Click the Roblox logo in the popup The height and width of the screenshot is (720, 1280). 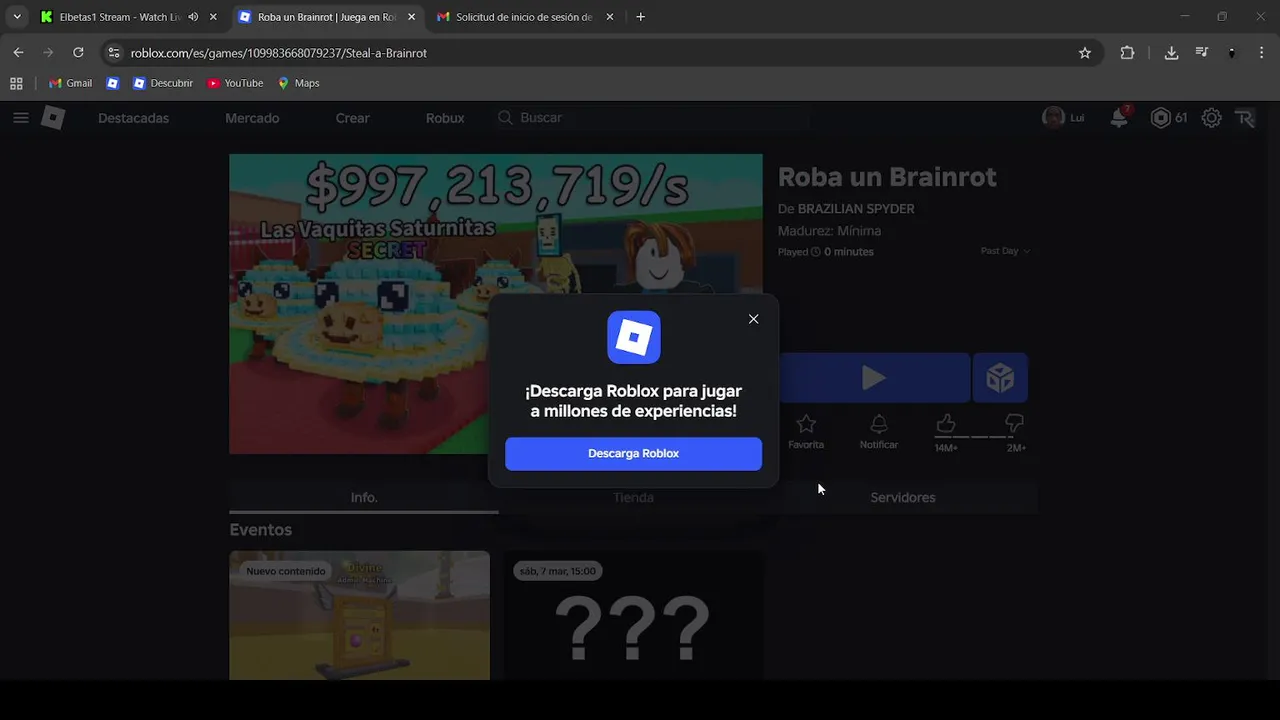[634, 337]
